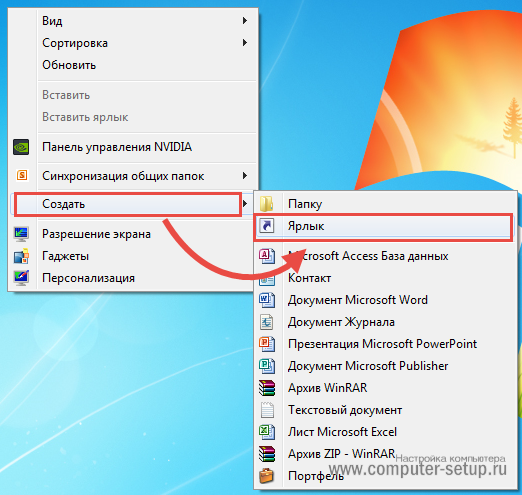The image size is (522, 495).
Task: Select Документ Microsoft Publisher entry
Action: click(385, 366)
